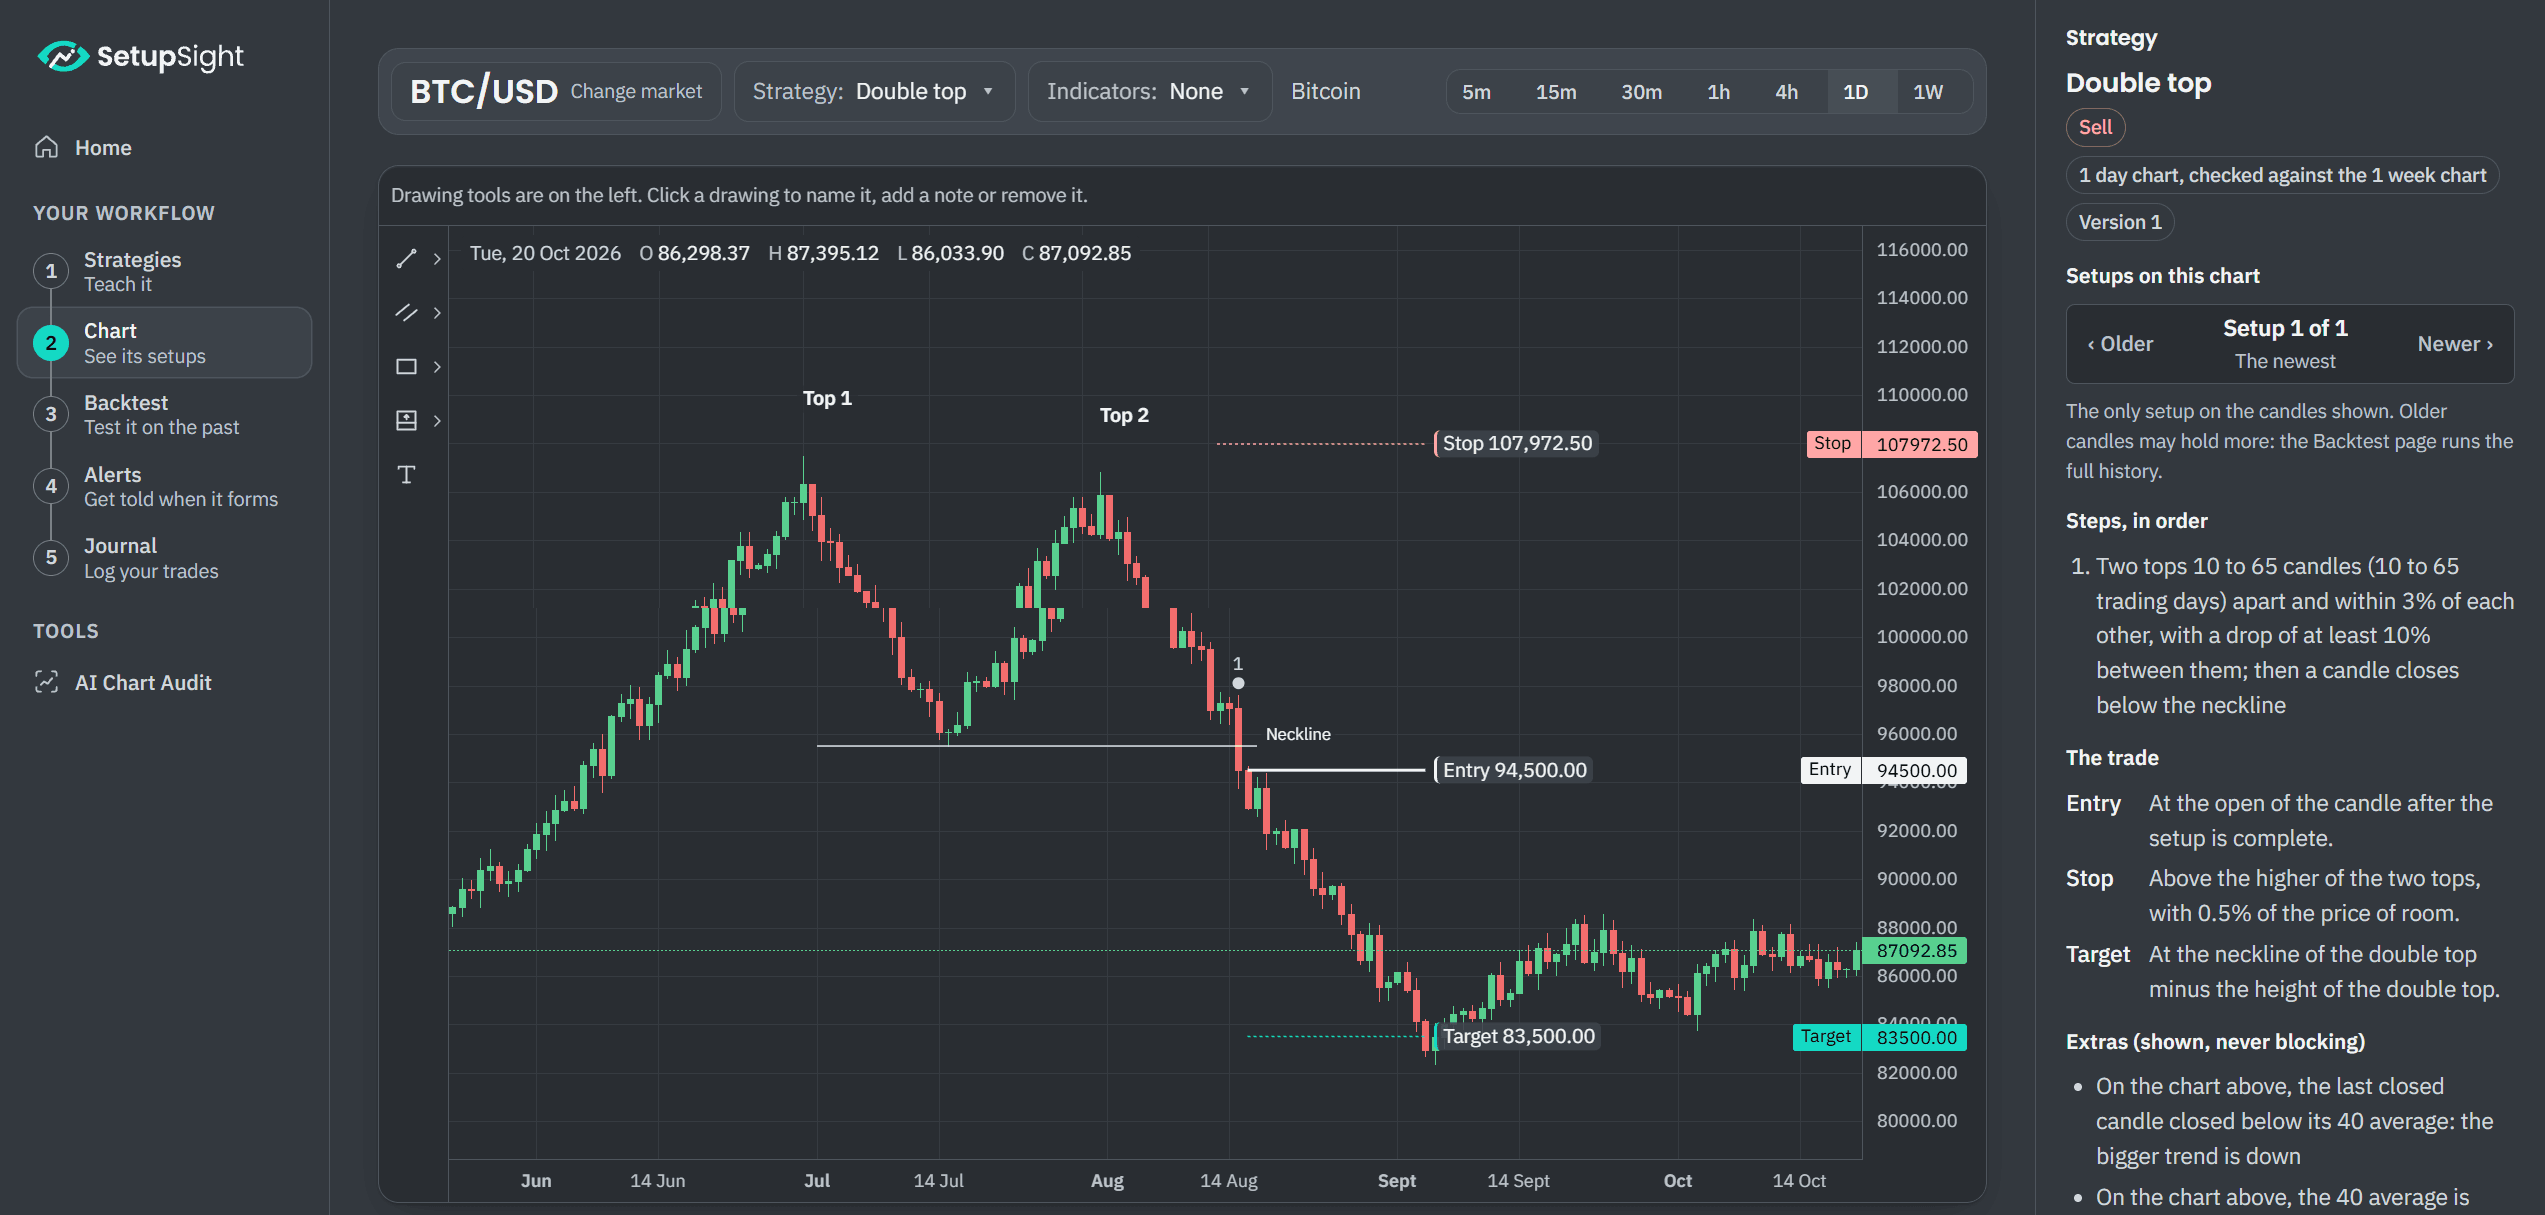Click the Double top strategy heading
This screenshot has width=2545, height=1215.
(x=2138, y=82)
